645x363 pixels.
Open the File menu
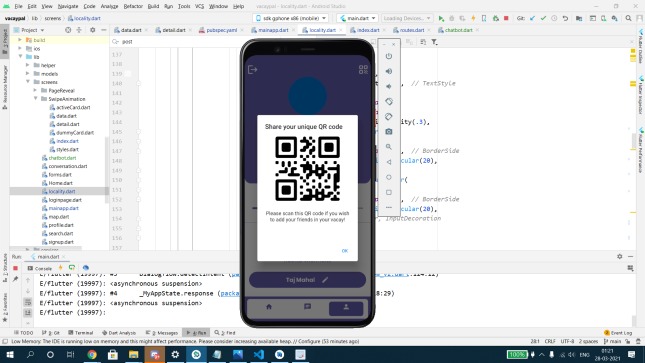(19, 6)
